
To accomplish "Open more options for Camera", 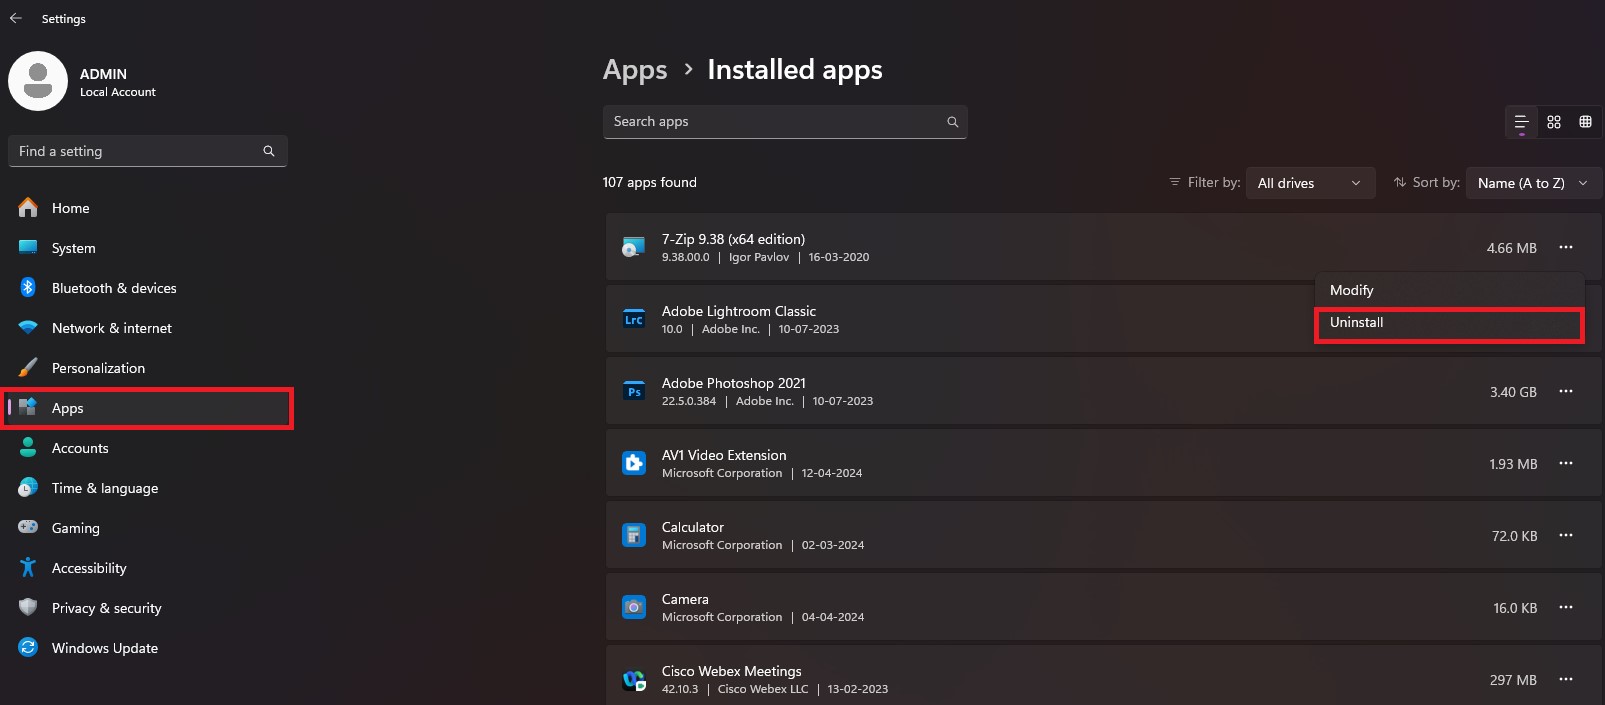I will coord(1566,607).
